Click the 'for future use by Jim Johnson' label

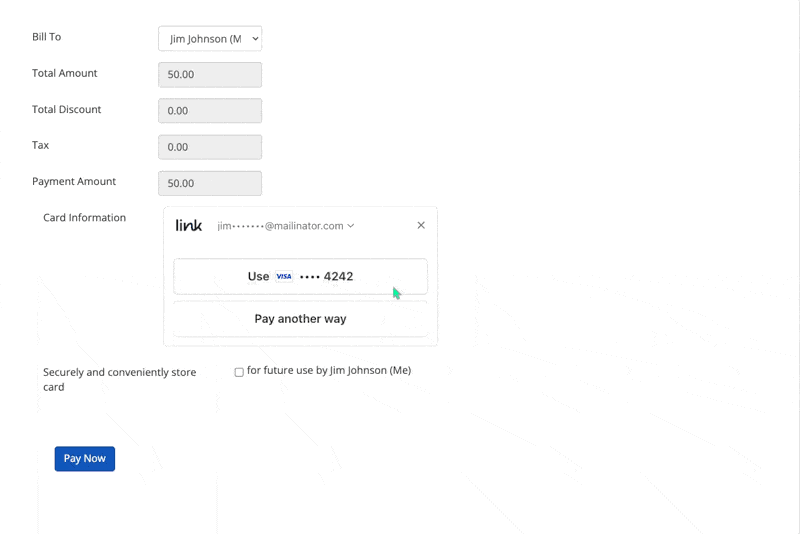(328, 371)
